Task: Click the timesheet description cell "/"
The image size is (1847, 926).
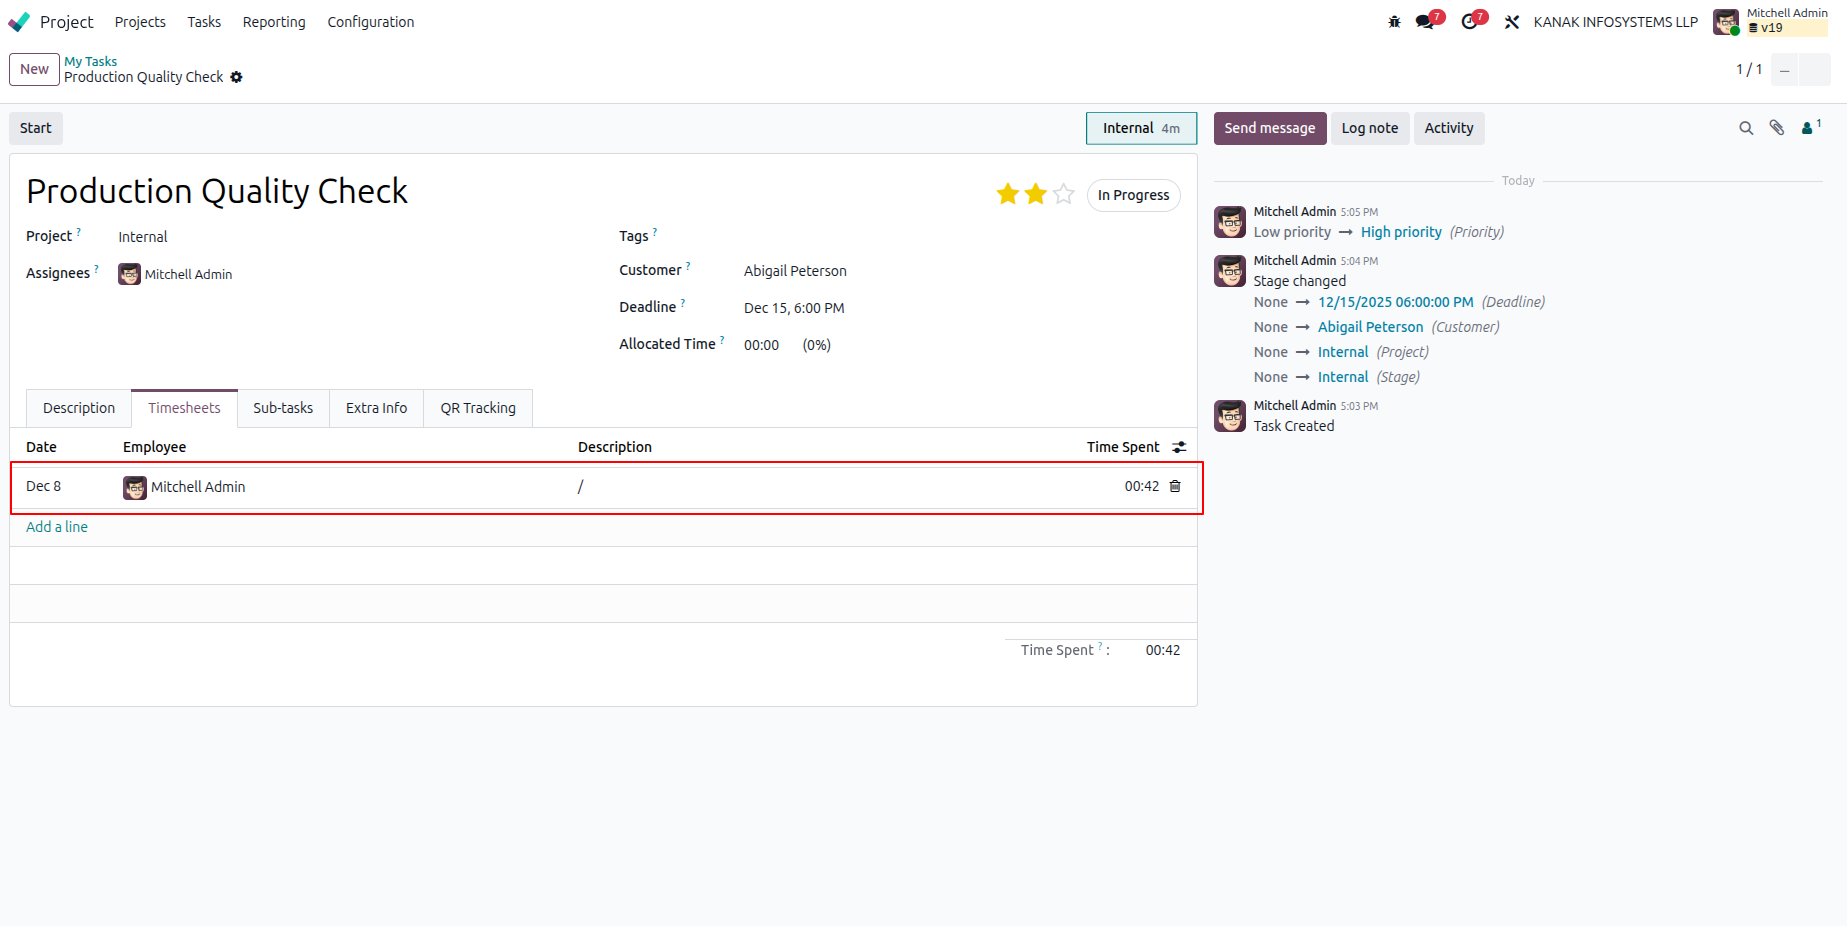Action: [x=580, y=487]
